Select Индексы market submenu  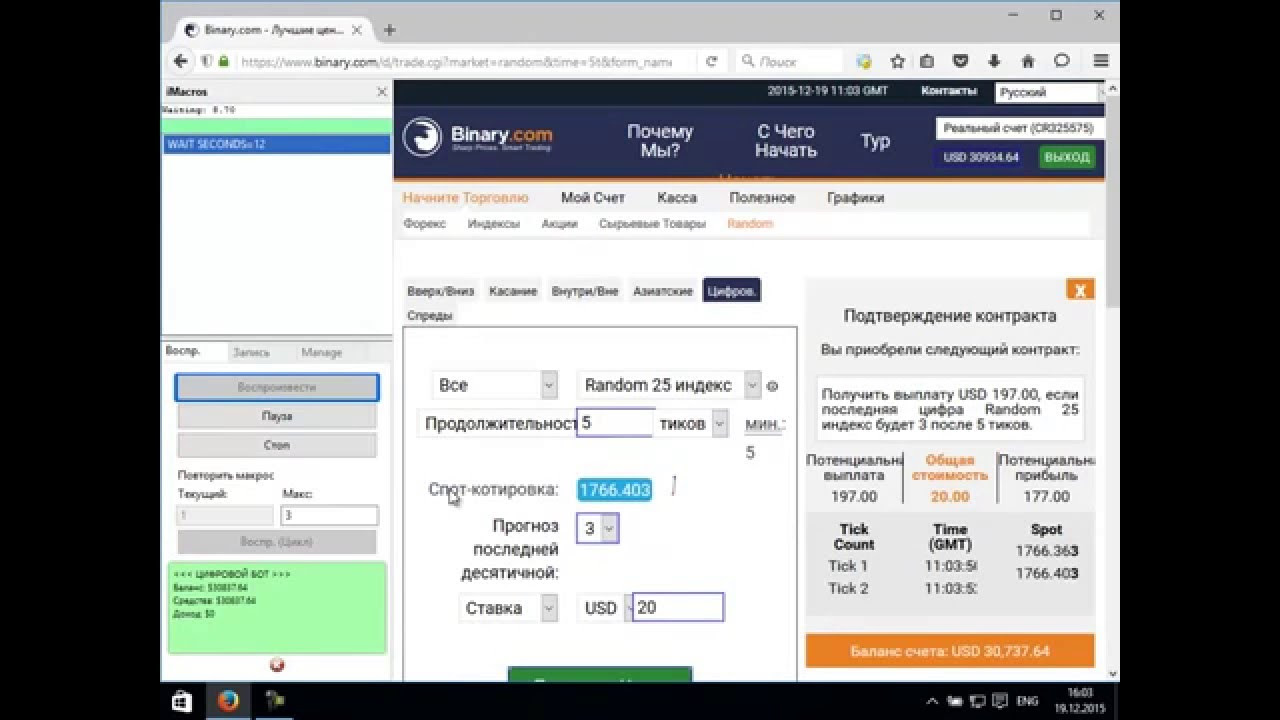[x=494, y=223]
